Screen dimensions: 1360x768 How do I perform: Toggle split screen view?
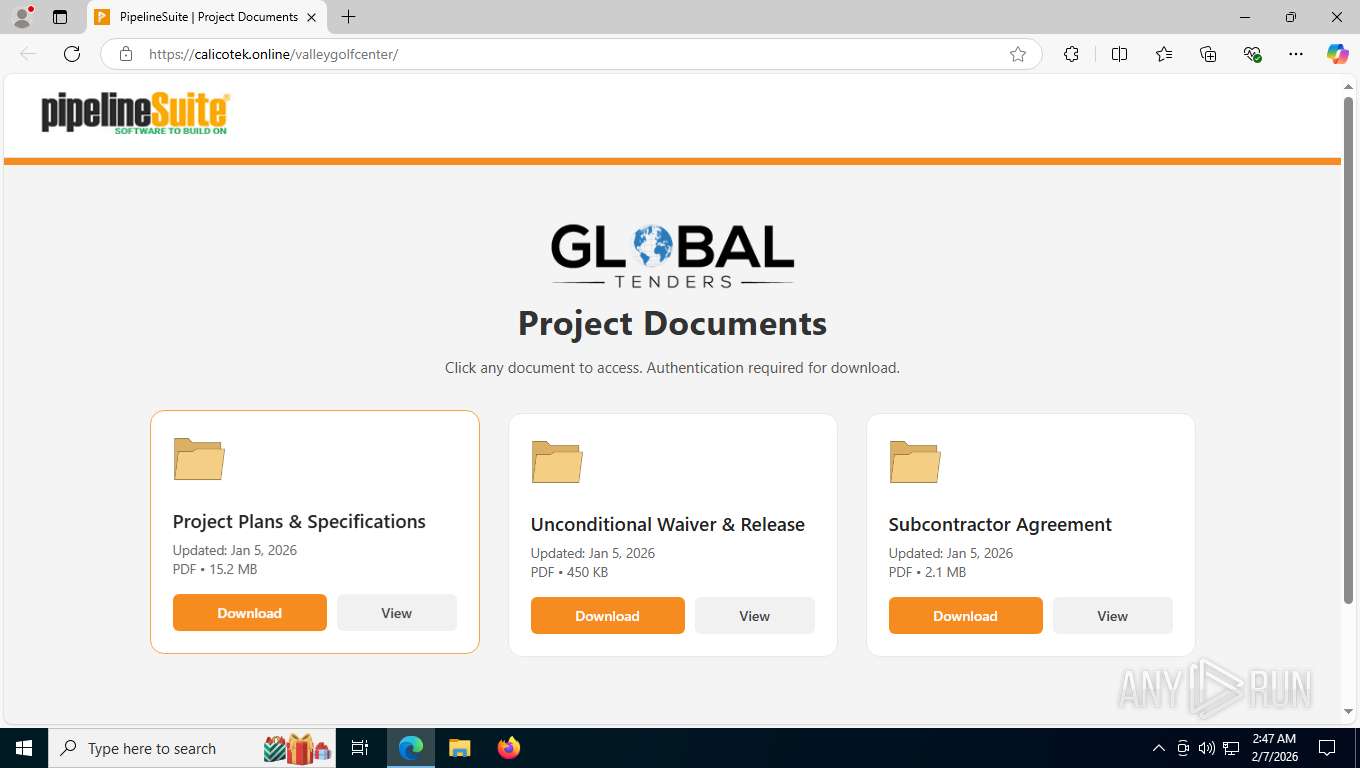[1119, 54]
